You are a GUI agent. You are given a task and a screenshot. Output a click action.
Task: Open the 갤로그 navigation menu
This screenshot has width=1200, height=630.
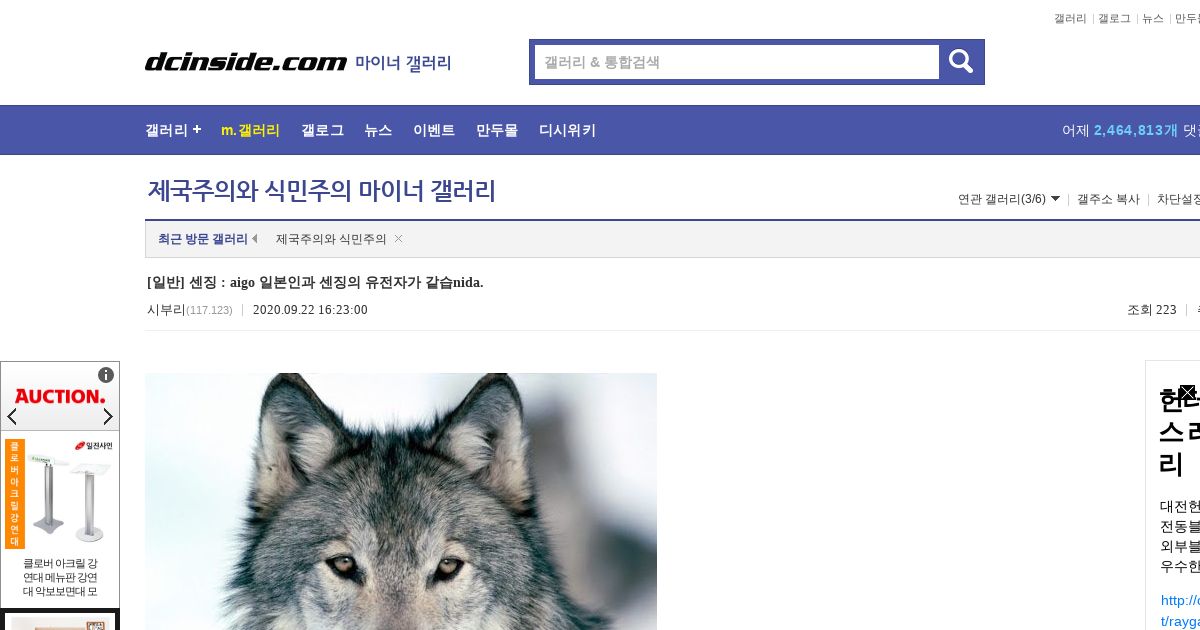[x=322, y=130]
